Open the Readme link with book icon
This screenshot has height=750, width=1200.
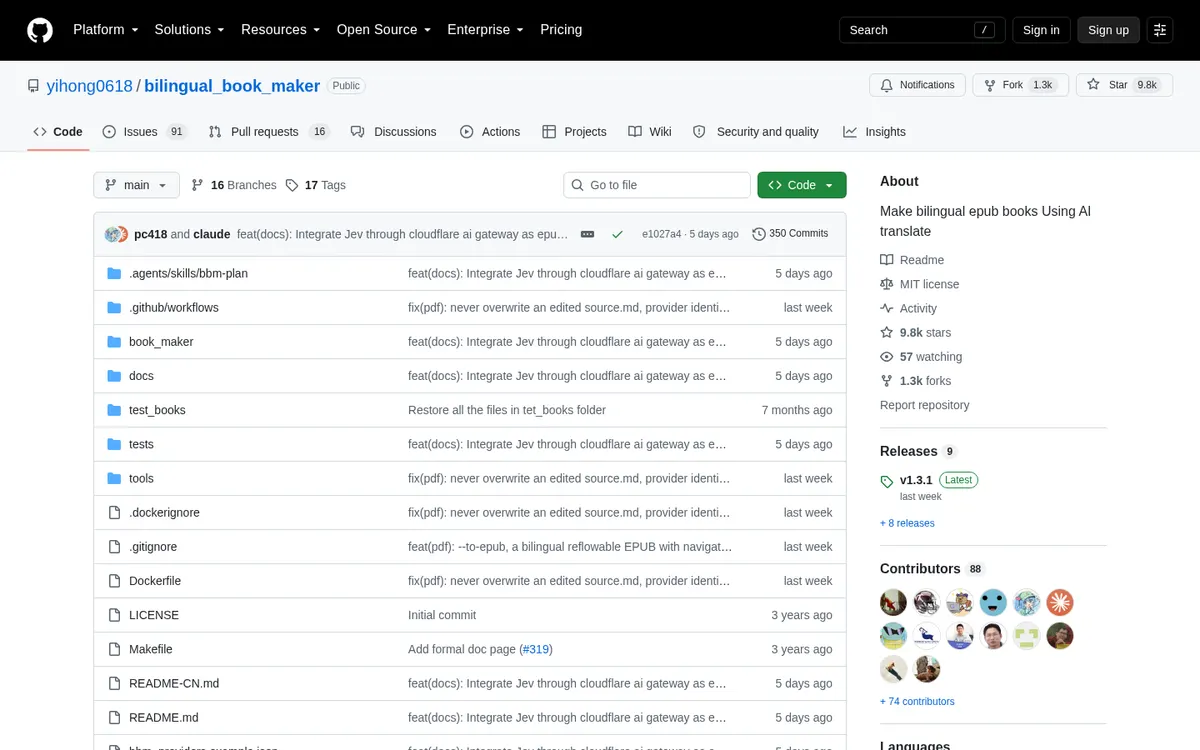pyautogui.click(x=912, y=260)
